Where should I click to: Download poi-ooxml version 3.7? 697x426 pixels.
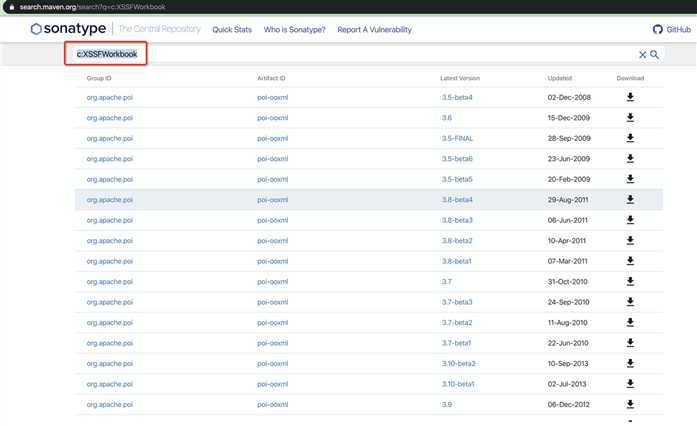click(630, 281)
